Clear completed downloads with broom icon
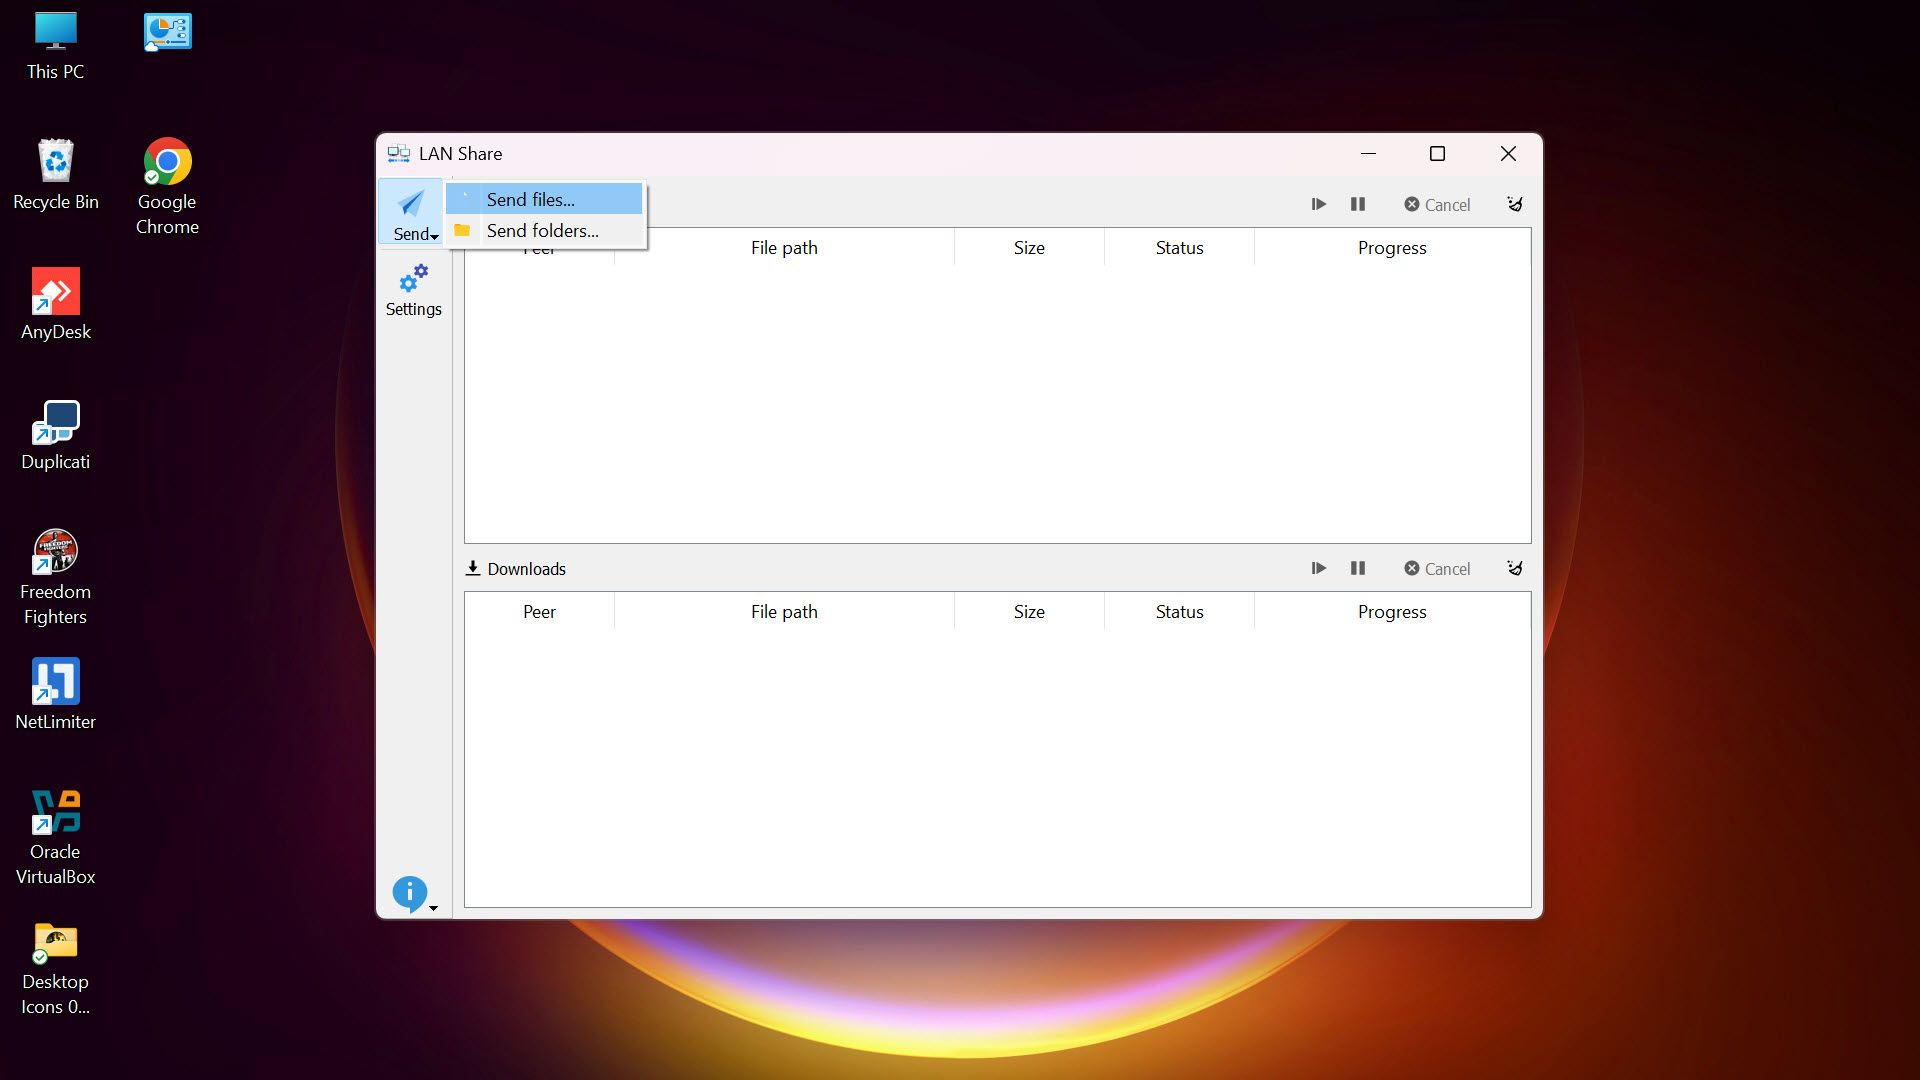Screen dimensions: 1920x1080 (1515, 568)
